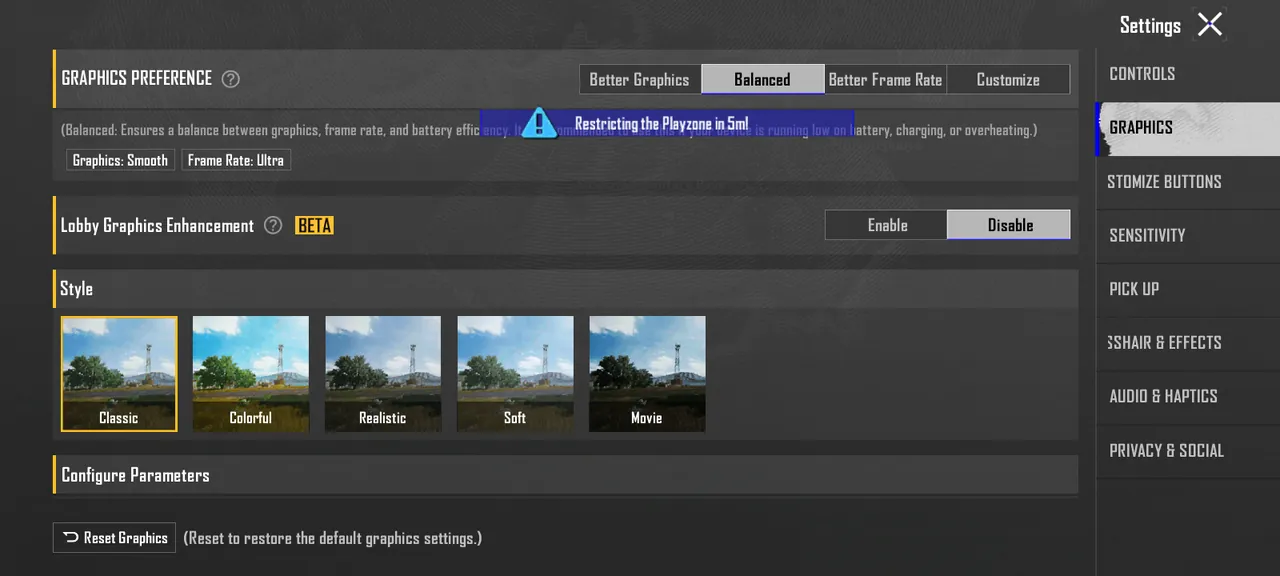Select the Classic style thumbnail

[119, 374]
